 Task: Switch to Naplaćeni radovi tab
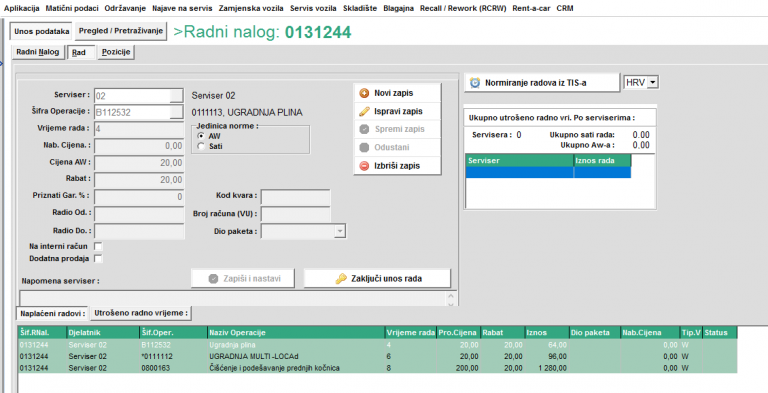click(52, 313)
